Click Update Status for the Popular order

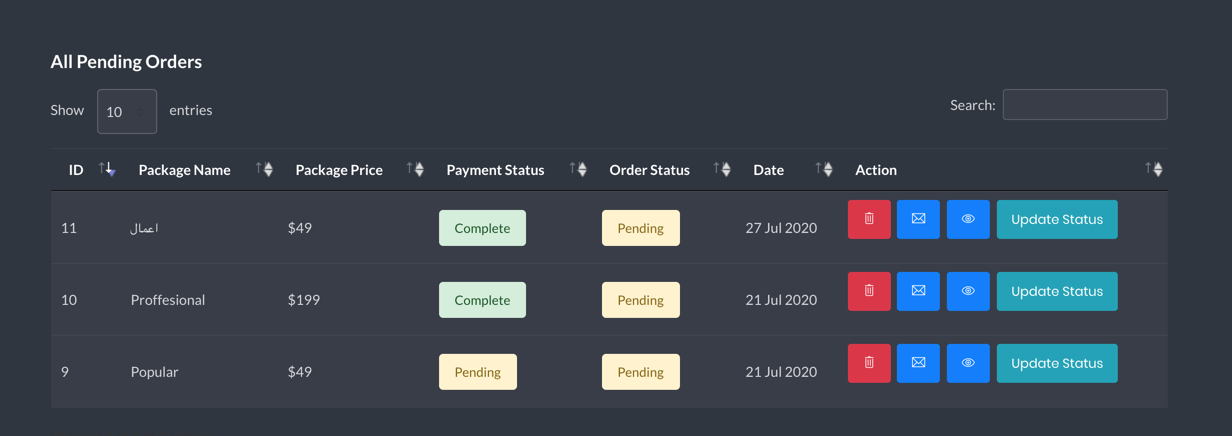[1057, 363]
